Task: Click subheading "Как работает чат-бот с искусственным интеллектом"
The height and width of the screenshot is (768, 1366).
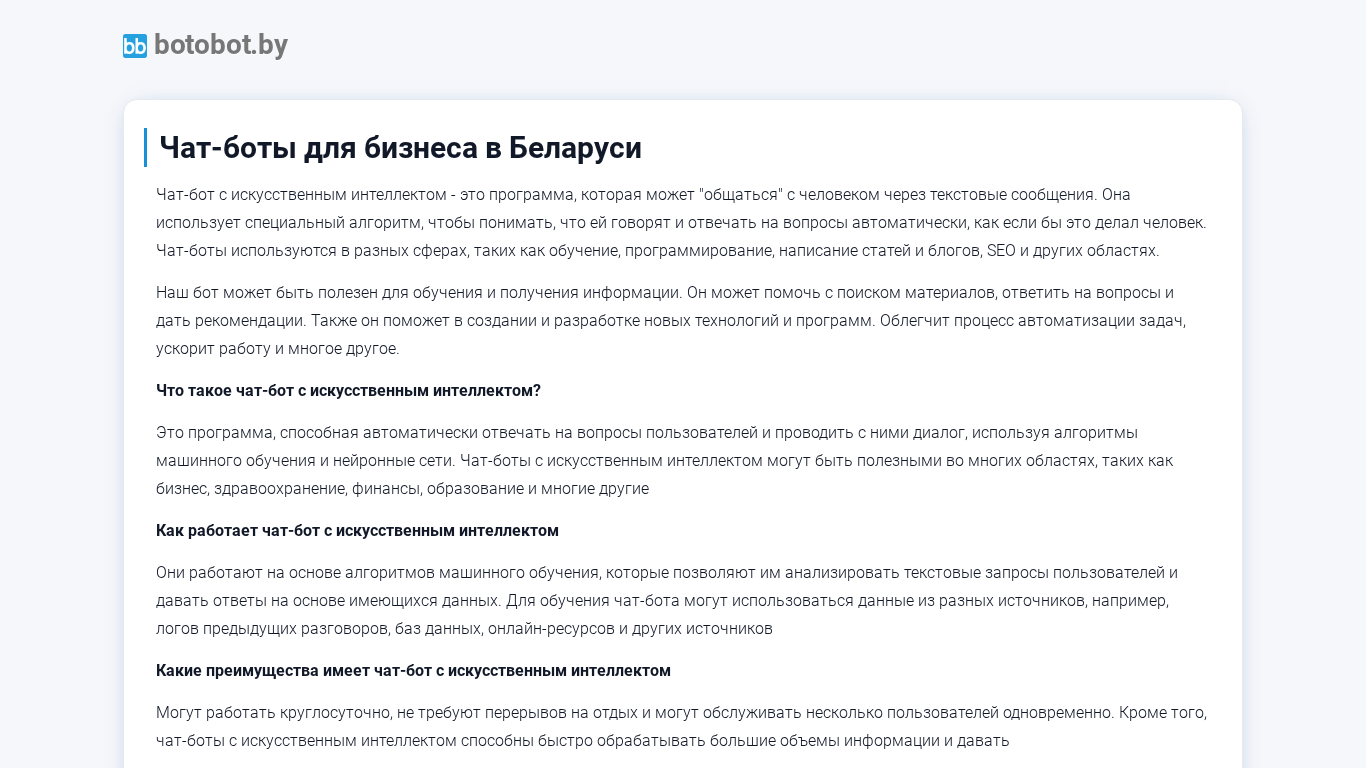Action: [x=357, y=530]
